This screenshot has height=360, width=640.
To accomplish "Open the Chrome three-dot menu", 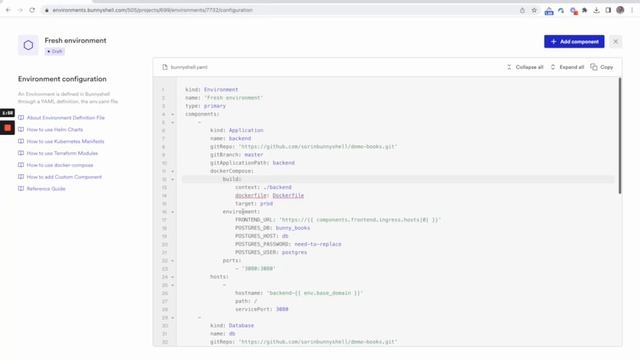I will coord(632,10).
